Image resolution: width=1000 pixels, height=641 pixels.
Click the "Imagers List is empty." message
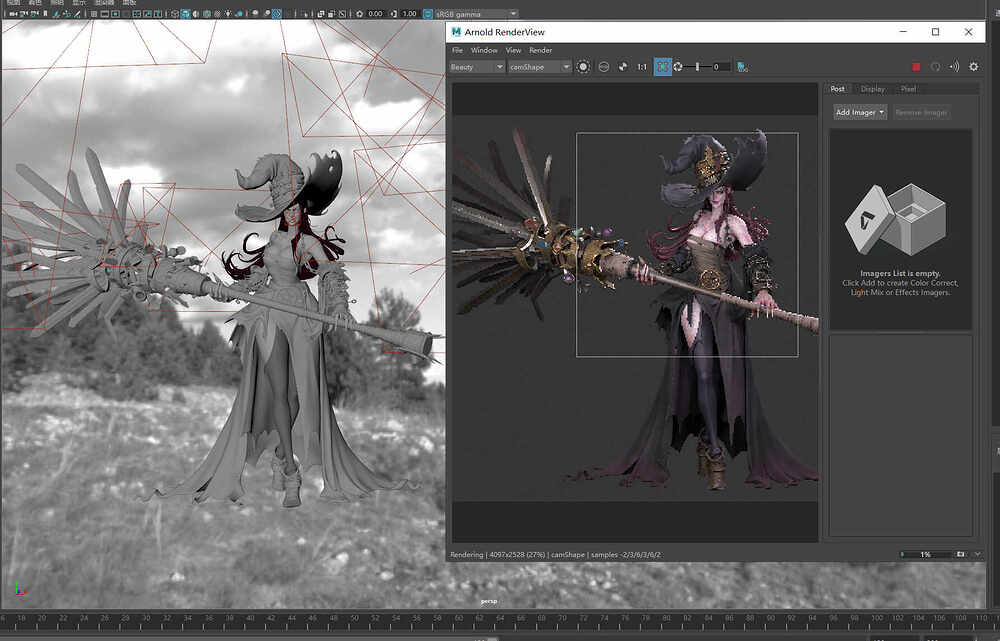[x=900, y=274]
